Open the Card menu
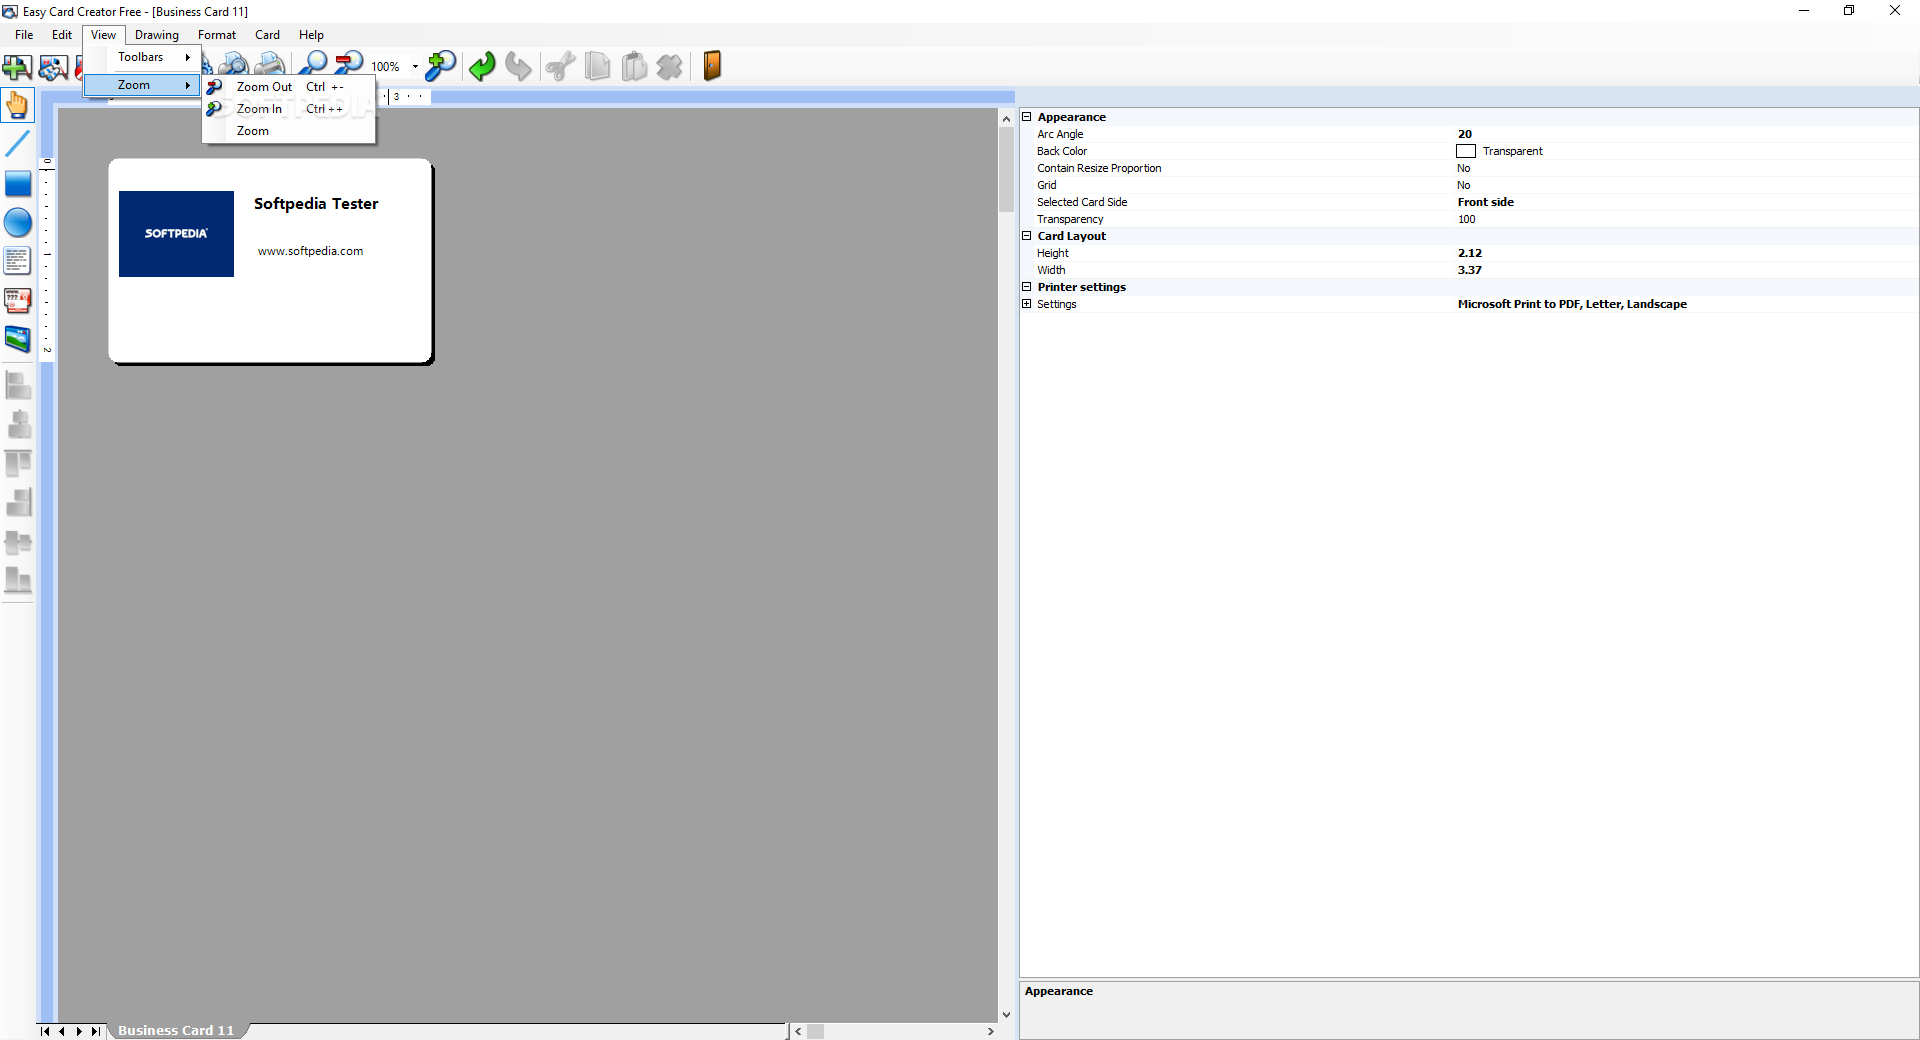The image size is (1920, 1040). (x=267, y=35)
